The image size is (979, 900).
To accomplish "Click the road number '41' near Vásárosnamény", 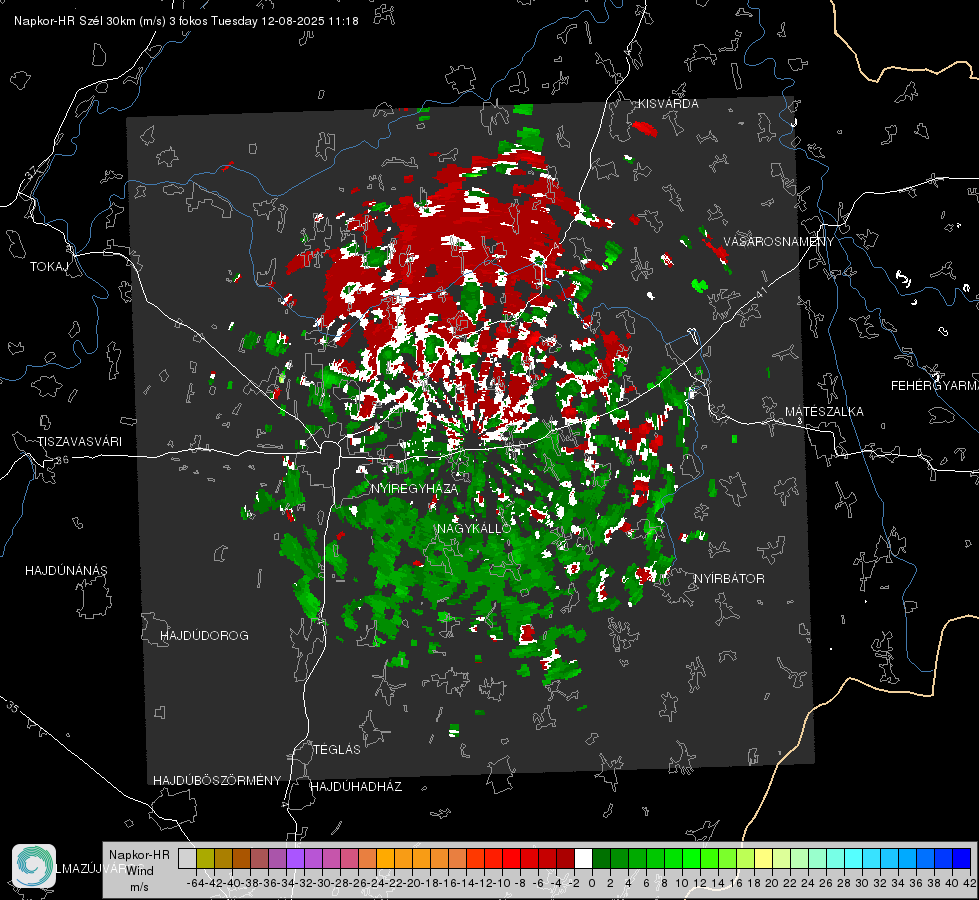I will pos(760,291).
